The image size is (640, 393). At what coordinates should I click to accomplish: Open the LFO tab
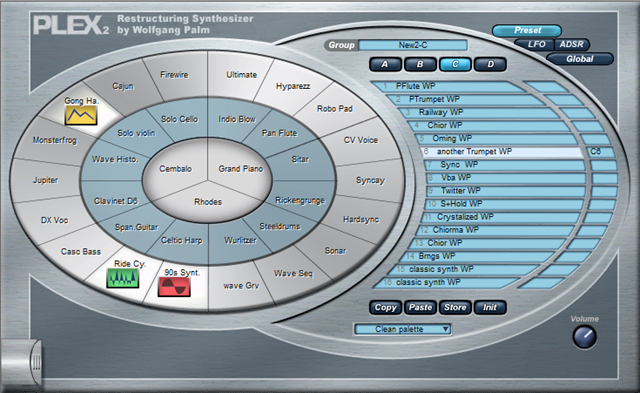point(536,44)
